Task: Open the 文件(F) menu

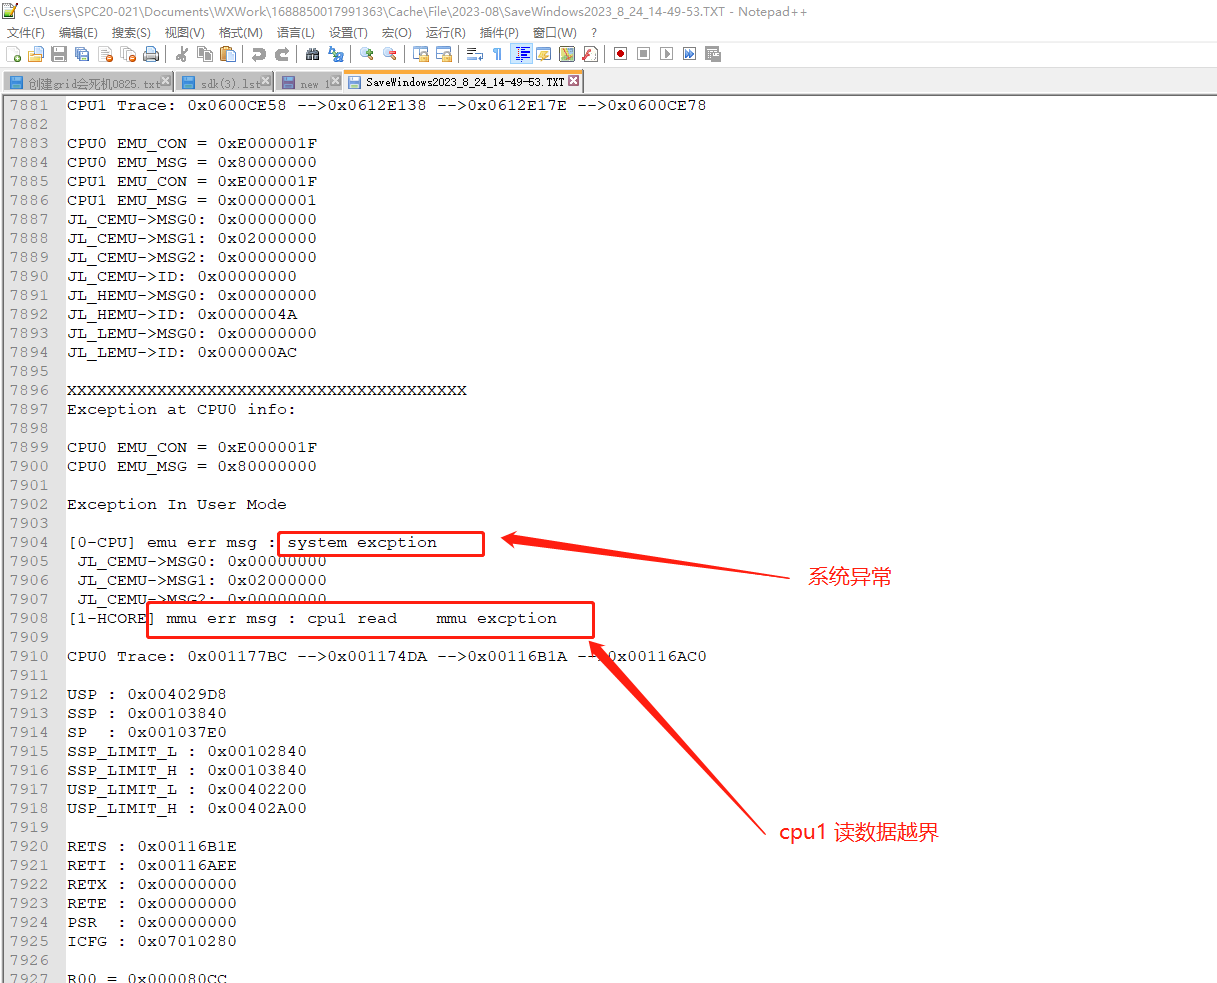Action: pyautogui.click(x=26, y=33)
